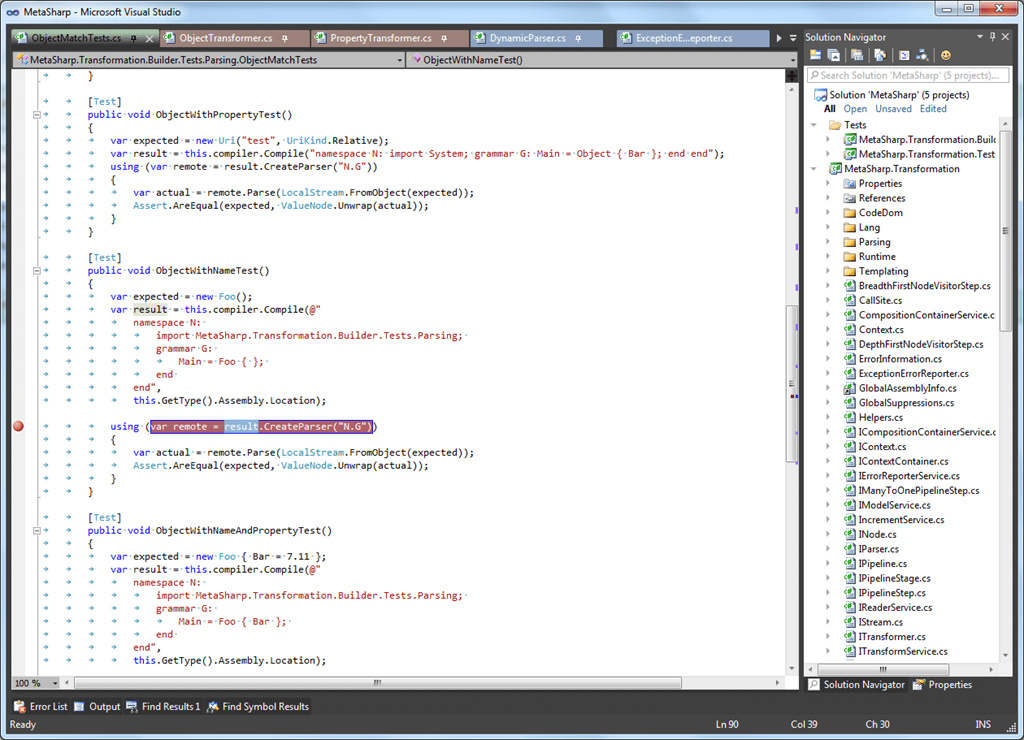Switch to the Properties panel tab
The width and height of the screenshot is (1024, 740).
point(942,684)
